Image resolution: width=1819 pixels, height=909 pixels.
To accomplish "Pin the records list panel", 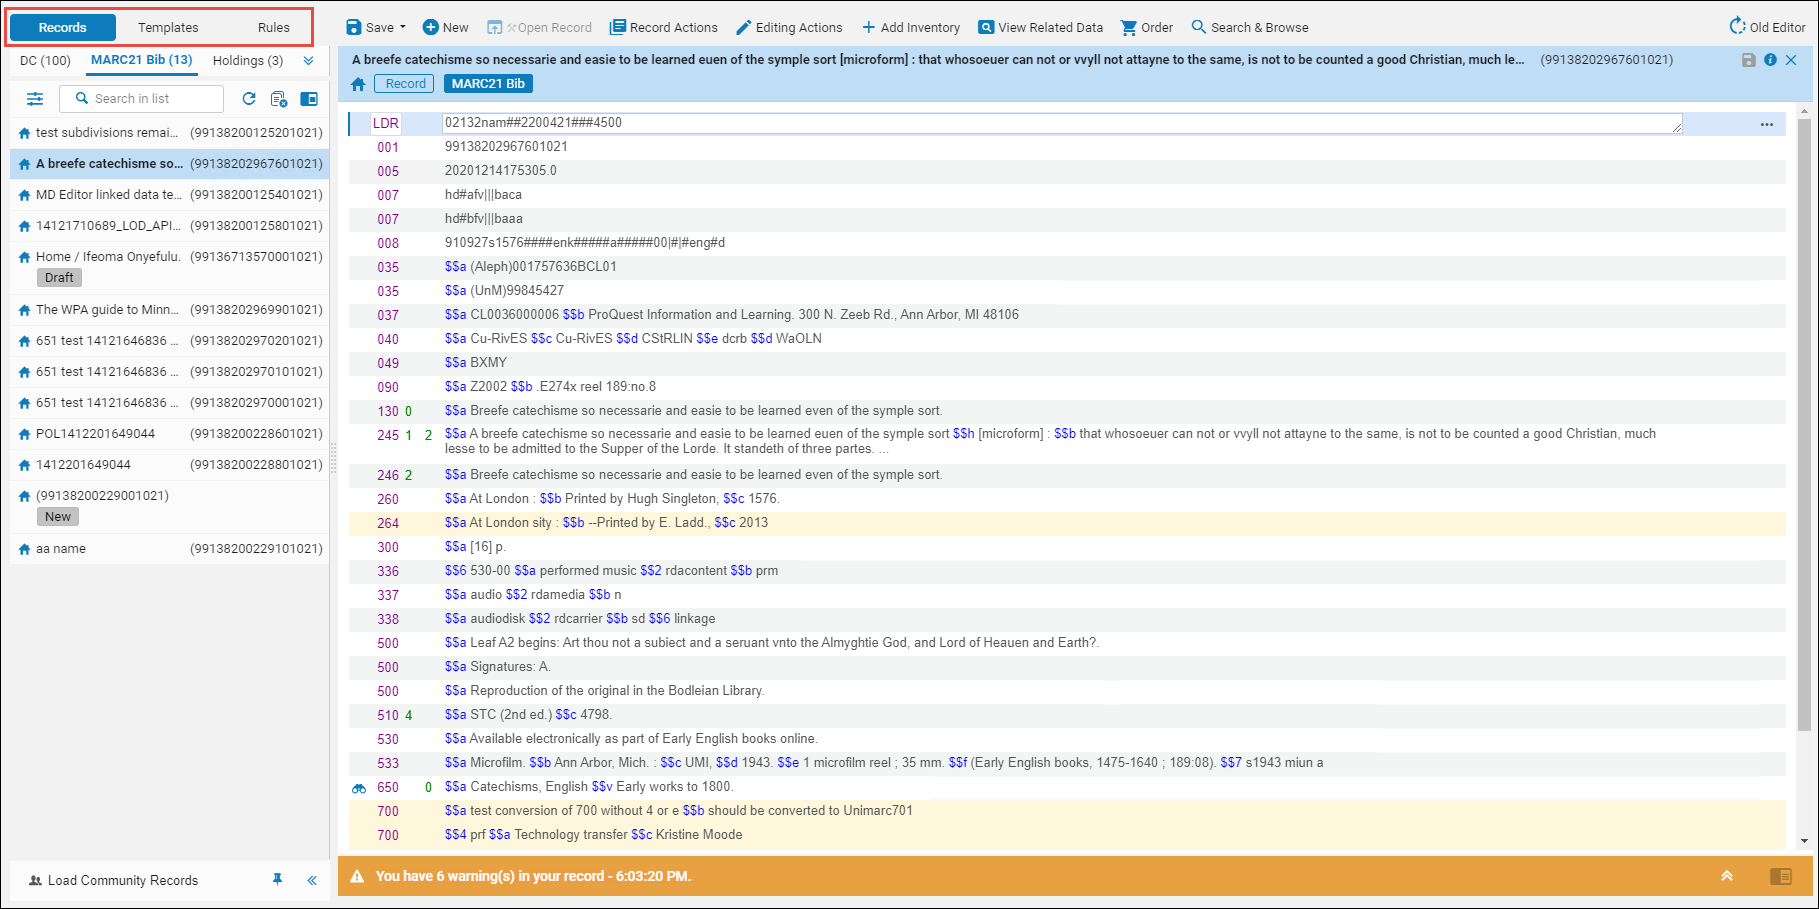I will point(278,880).
